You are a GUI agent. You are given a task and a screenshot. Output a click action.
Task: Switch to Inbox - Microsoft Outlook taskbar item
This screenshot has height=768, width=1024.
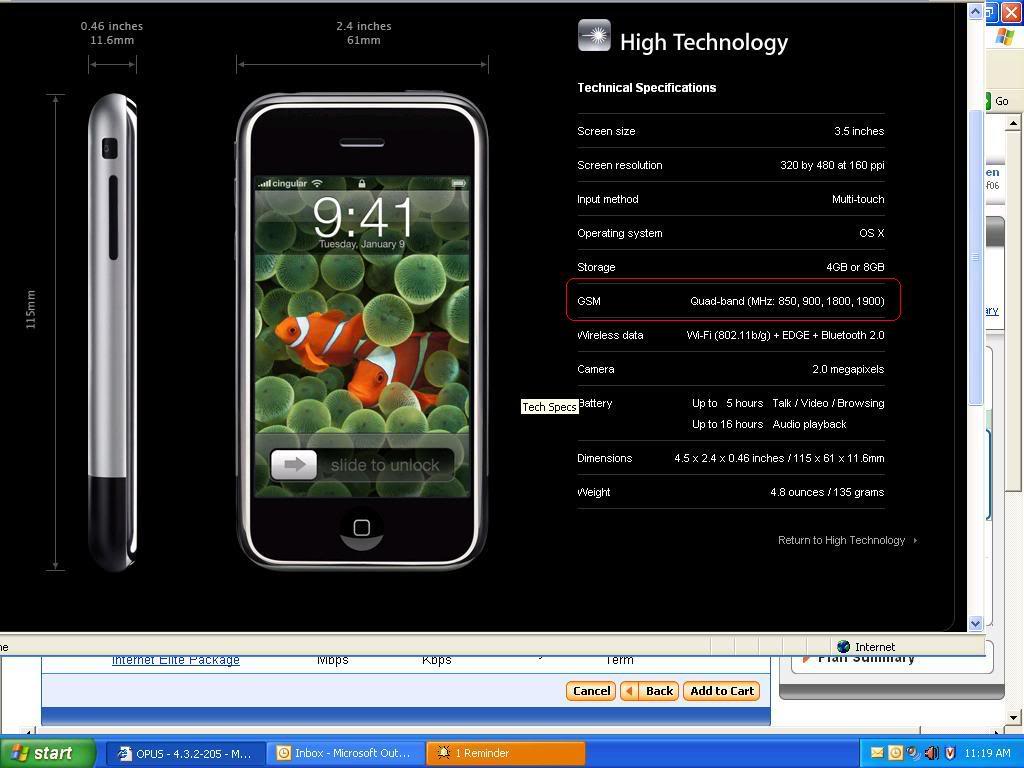345,753
